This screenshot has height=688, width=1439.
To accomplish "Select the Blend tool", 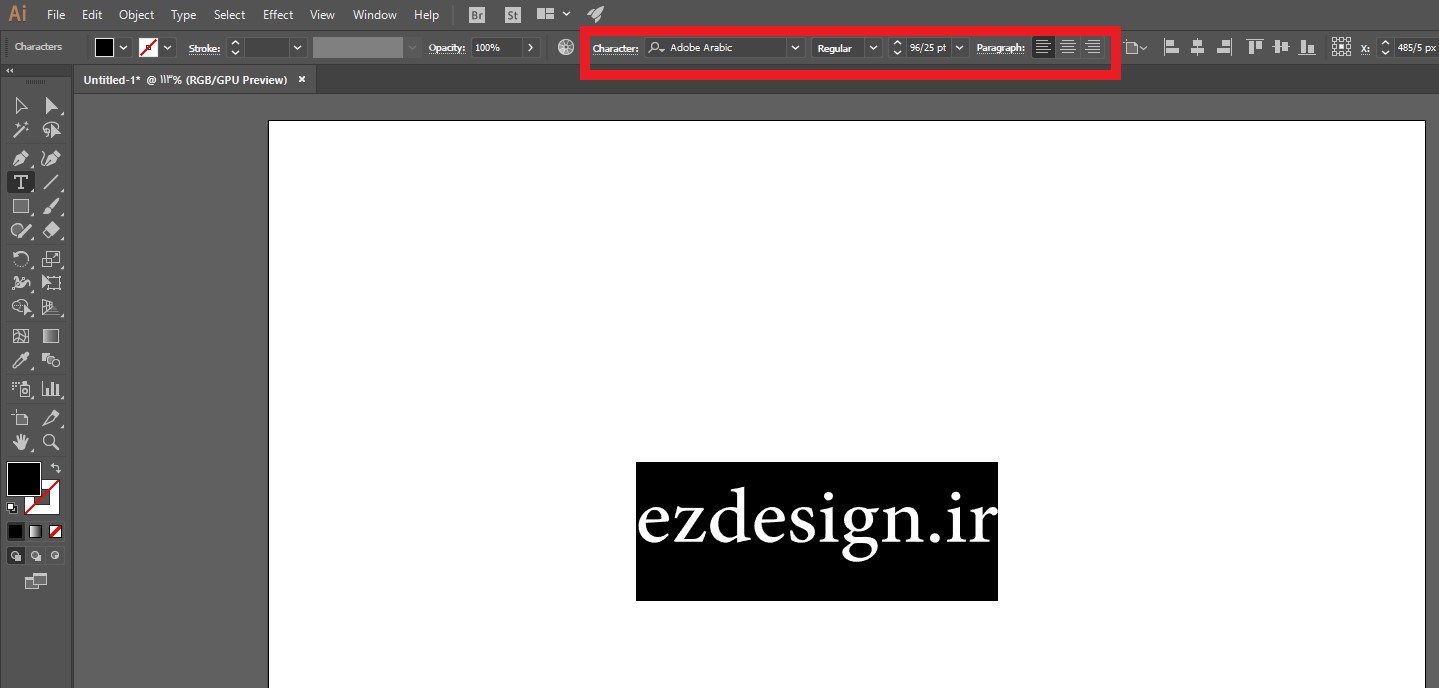I will pyautogui.click(x=51, y=360).
